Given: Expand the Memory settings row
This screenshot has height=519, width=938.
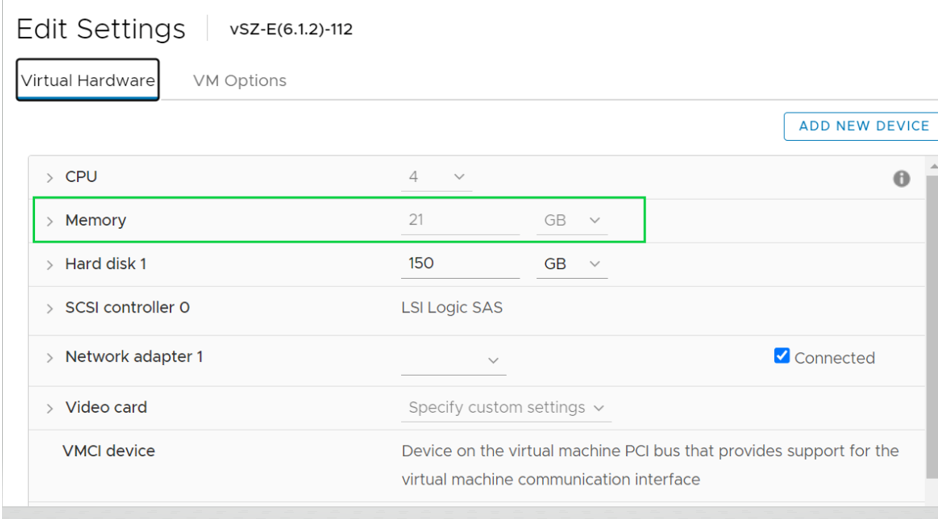Looking at the screenshot, I should [50, 221].
